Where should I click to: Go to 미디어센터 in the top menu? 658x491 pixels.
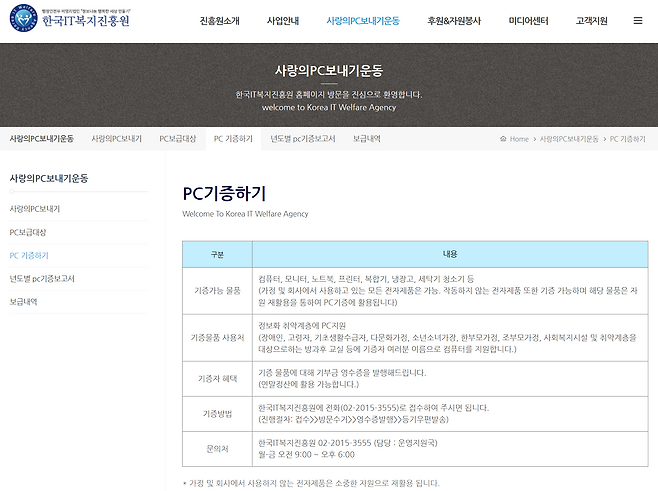click(x=530, y=20)
